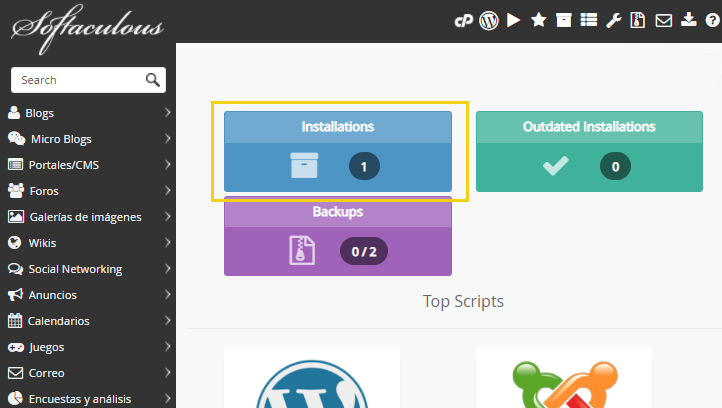This screenshot has width=722, height=408.
Task: Expand Wikis chevron arrow
Action: pyautogui.click(x=168, y=243)
